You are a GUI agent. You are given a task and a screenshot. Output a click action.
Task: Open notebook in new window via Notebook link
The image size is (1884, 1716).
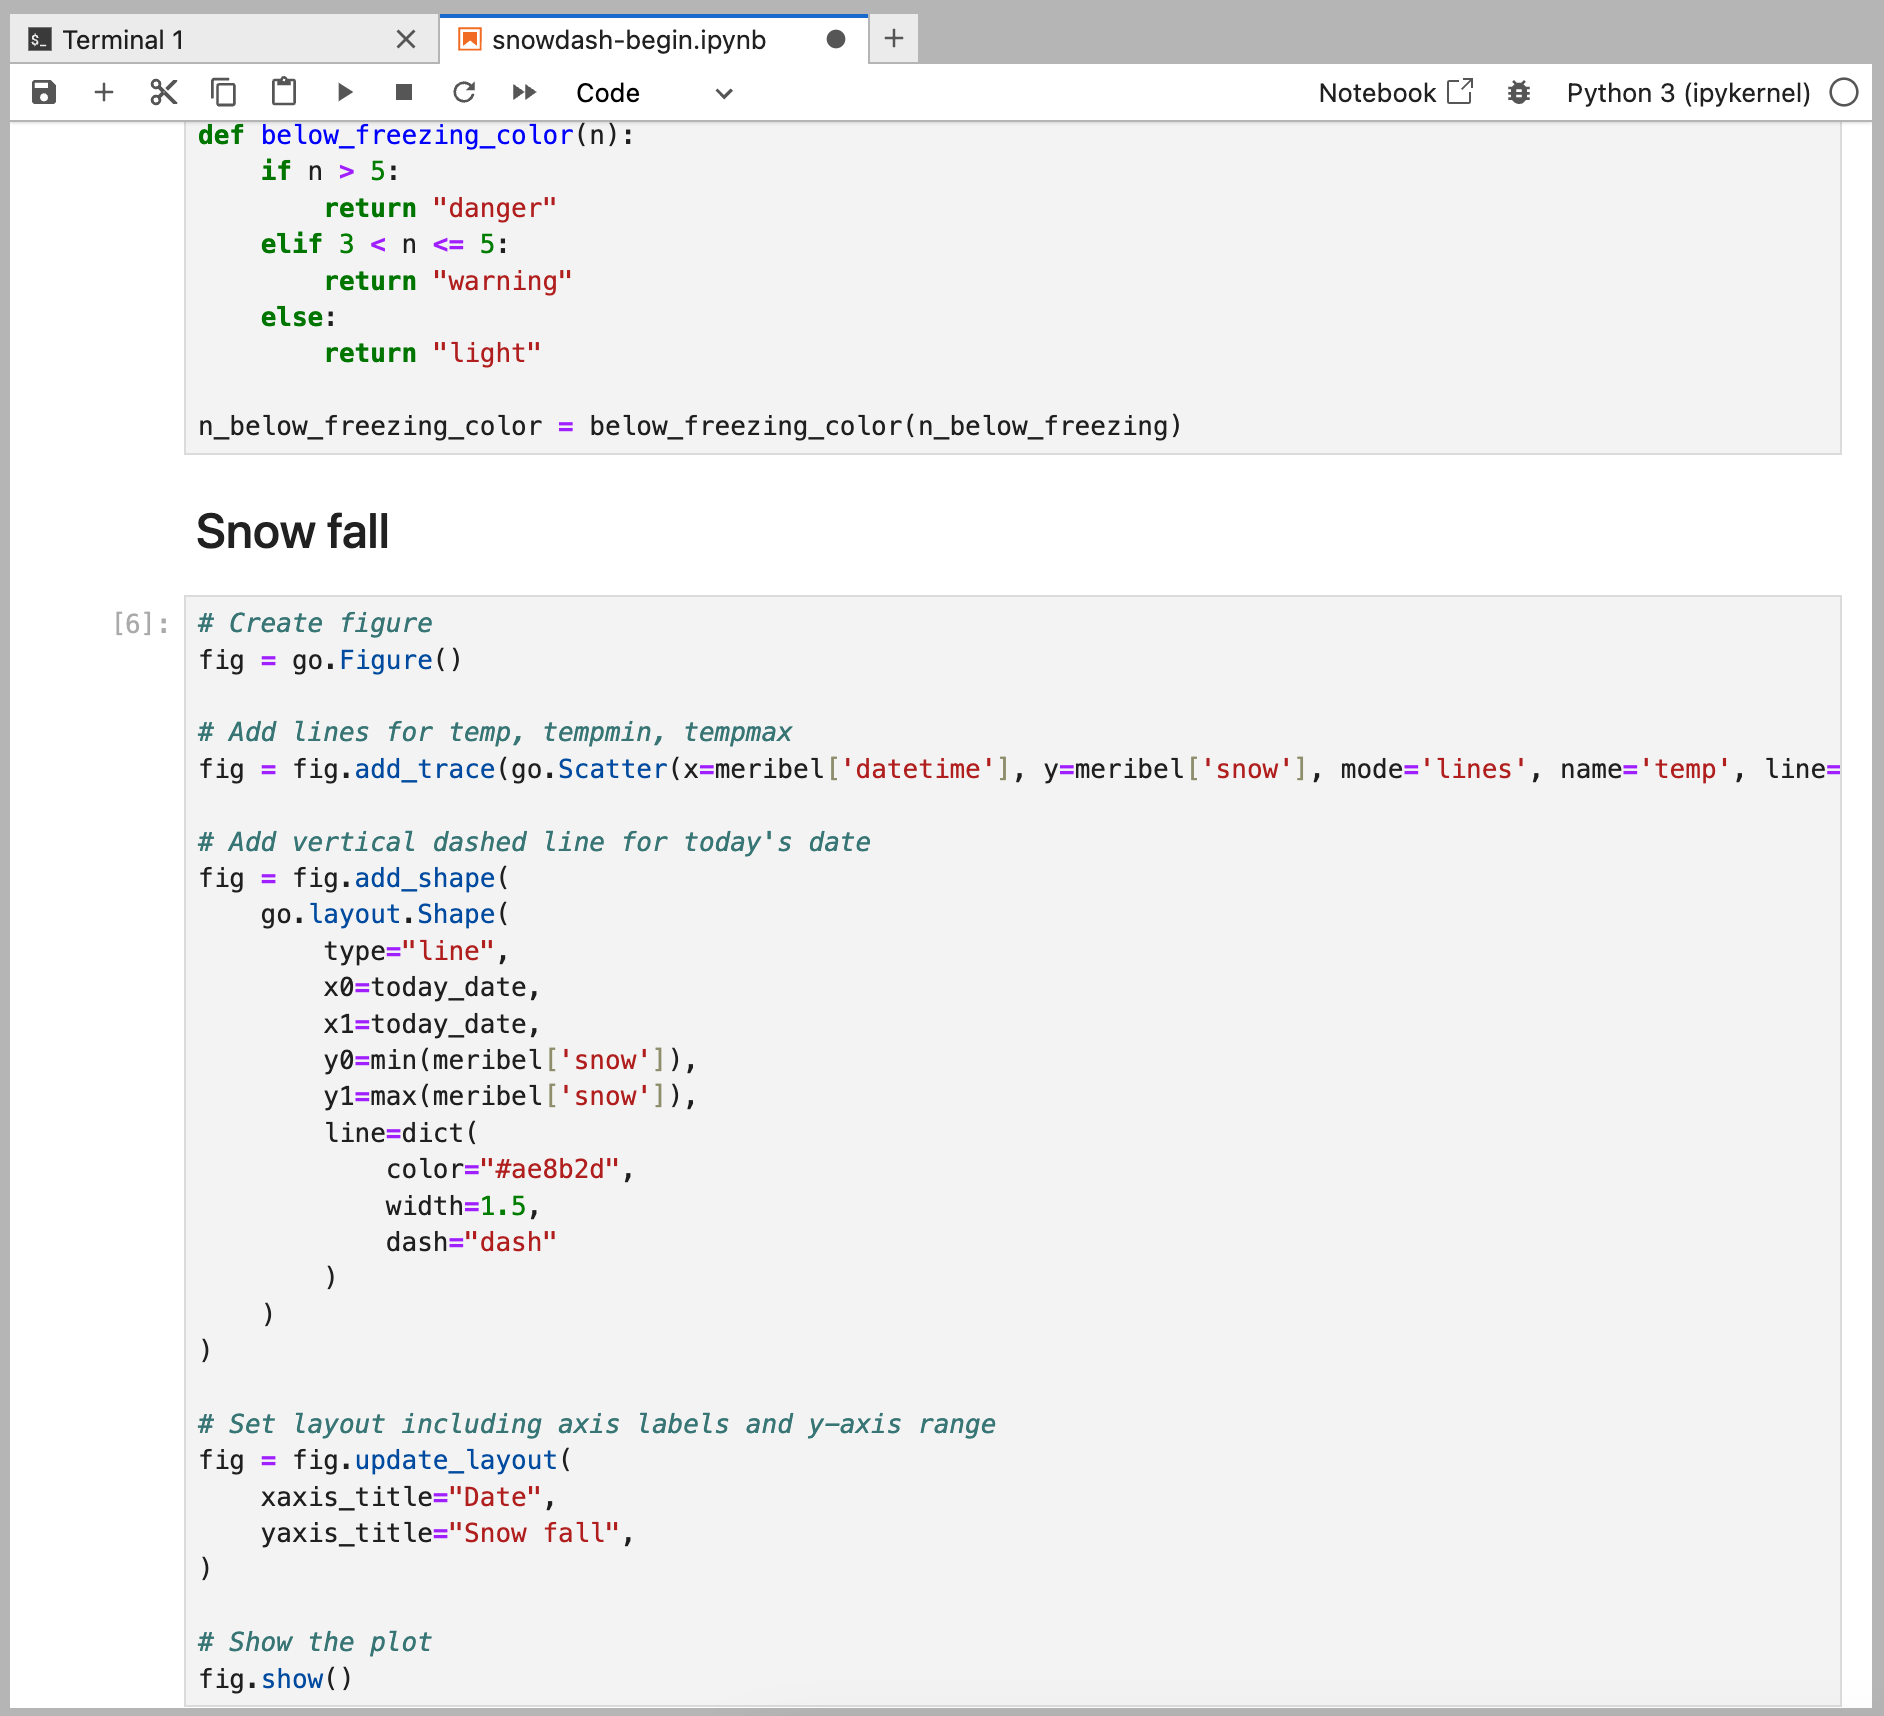pos(1395,93)
